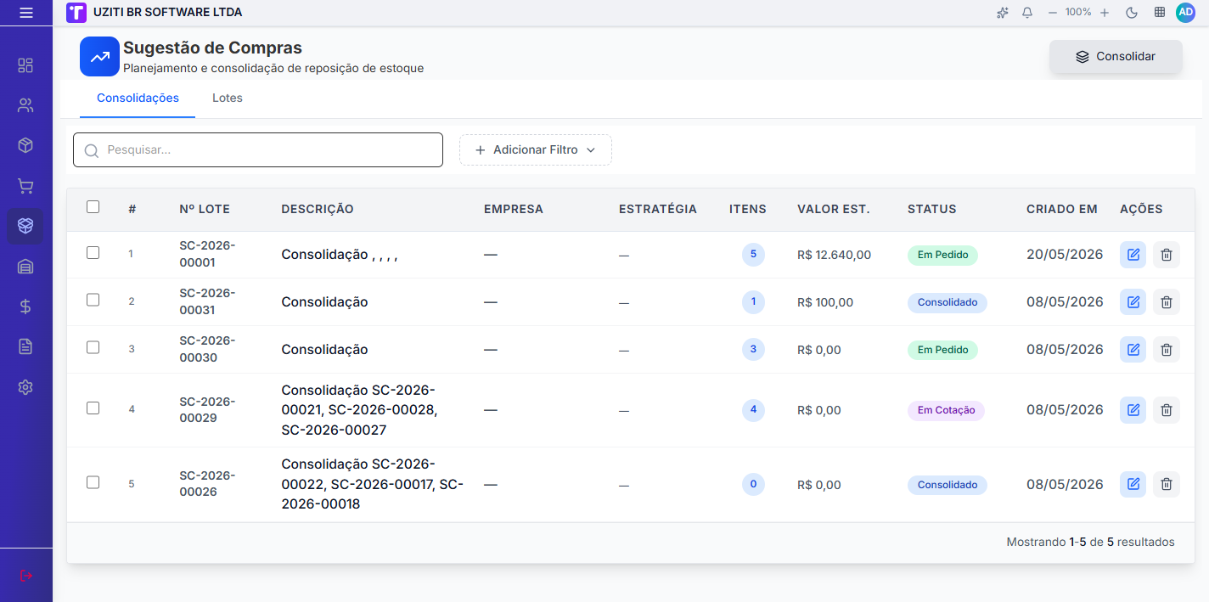1209x602 pixels.
Task: Decrease zoom with the minus icon
Action: pos(1052,13)
